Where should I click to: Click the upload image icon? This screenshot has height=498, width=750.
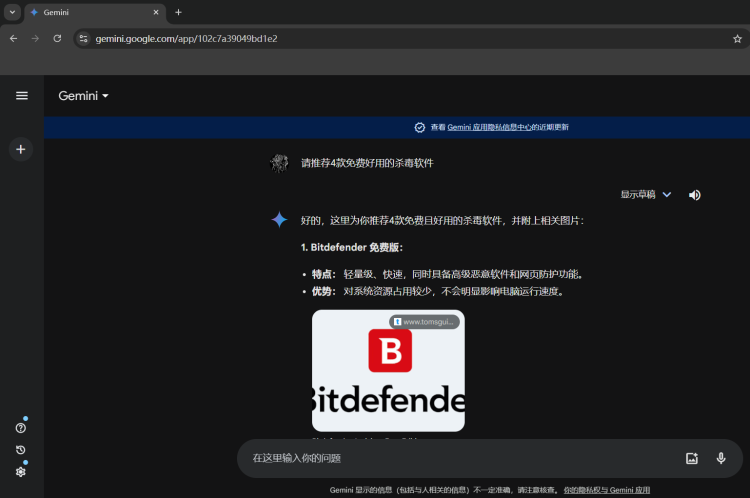point(691,458)
